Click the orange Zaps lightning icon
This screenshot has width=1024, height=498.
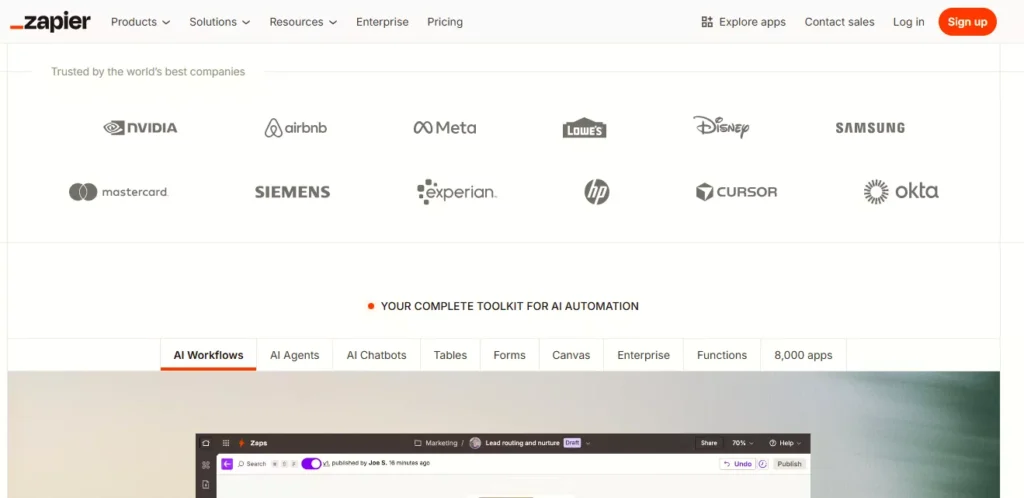click(241, 443)
